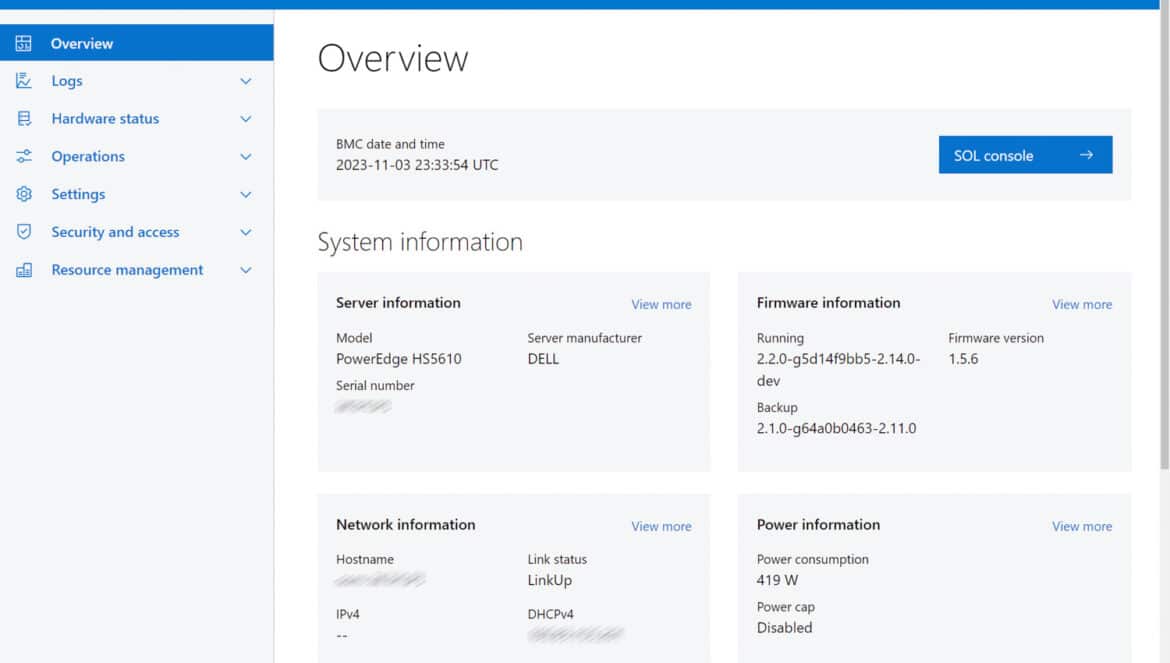Click the power consumption value 419 W

[x=778, y=580]
